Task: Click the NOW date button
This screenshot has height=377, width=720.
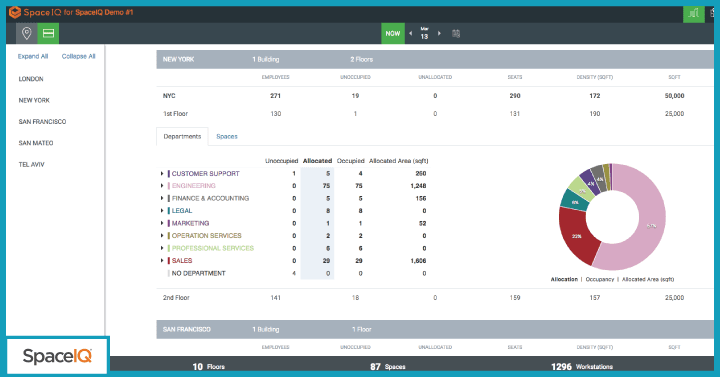Action: click(x=393, y=34)
